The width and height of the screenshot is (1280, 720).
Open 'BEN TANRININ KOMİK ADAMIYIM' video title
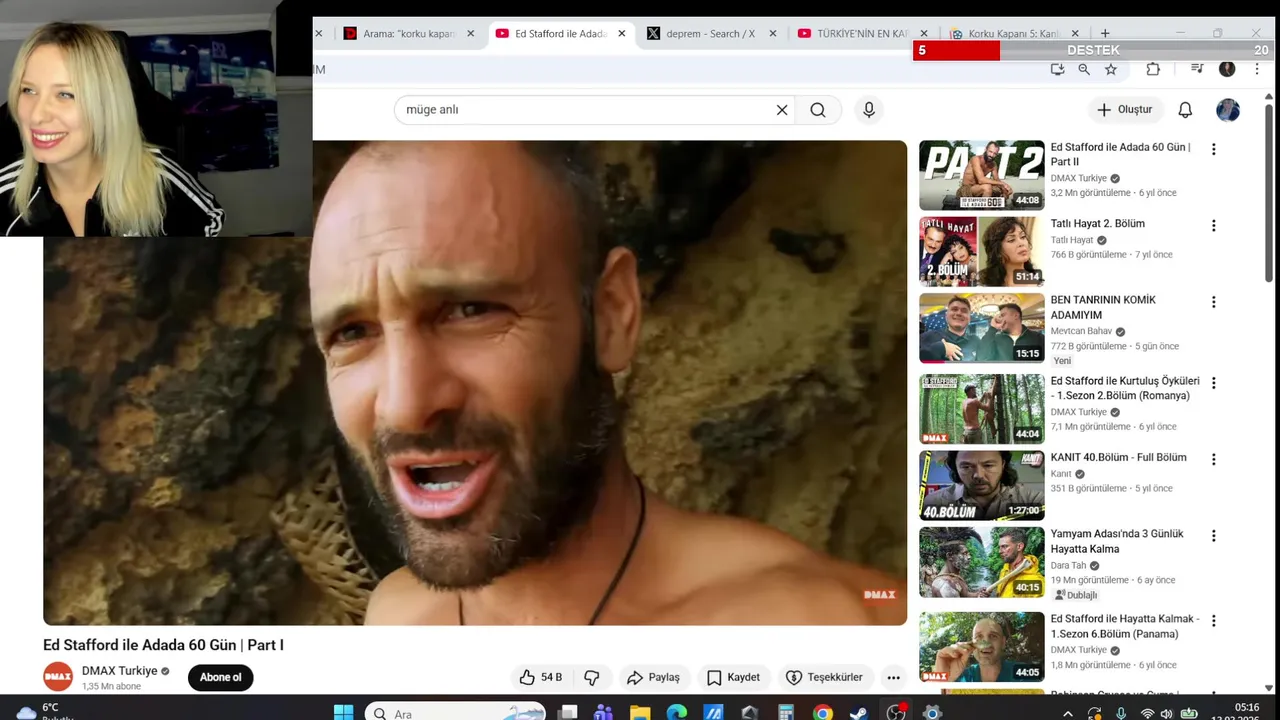(x=1103, y=307)
